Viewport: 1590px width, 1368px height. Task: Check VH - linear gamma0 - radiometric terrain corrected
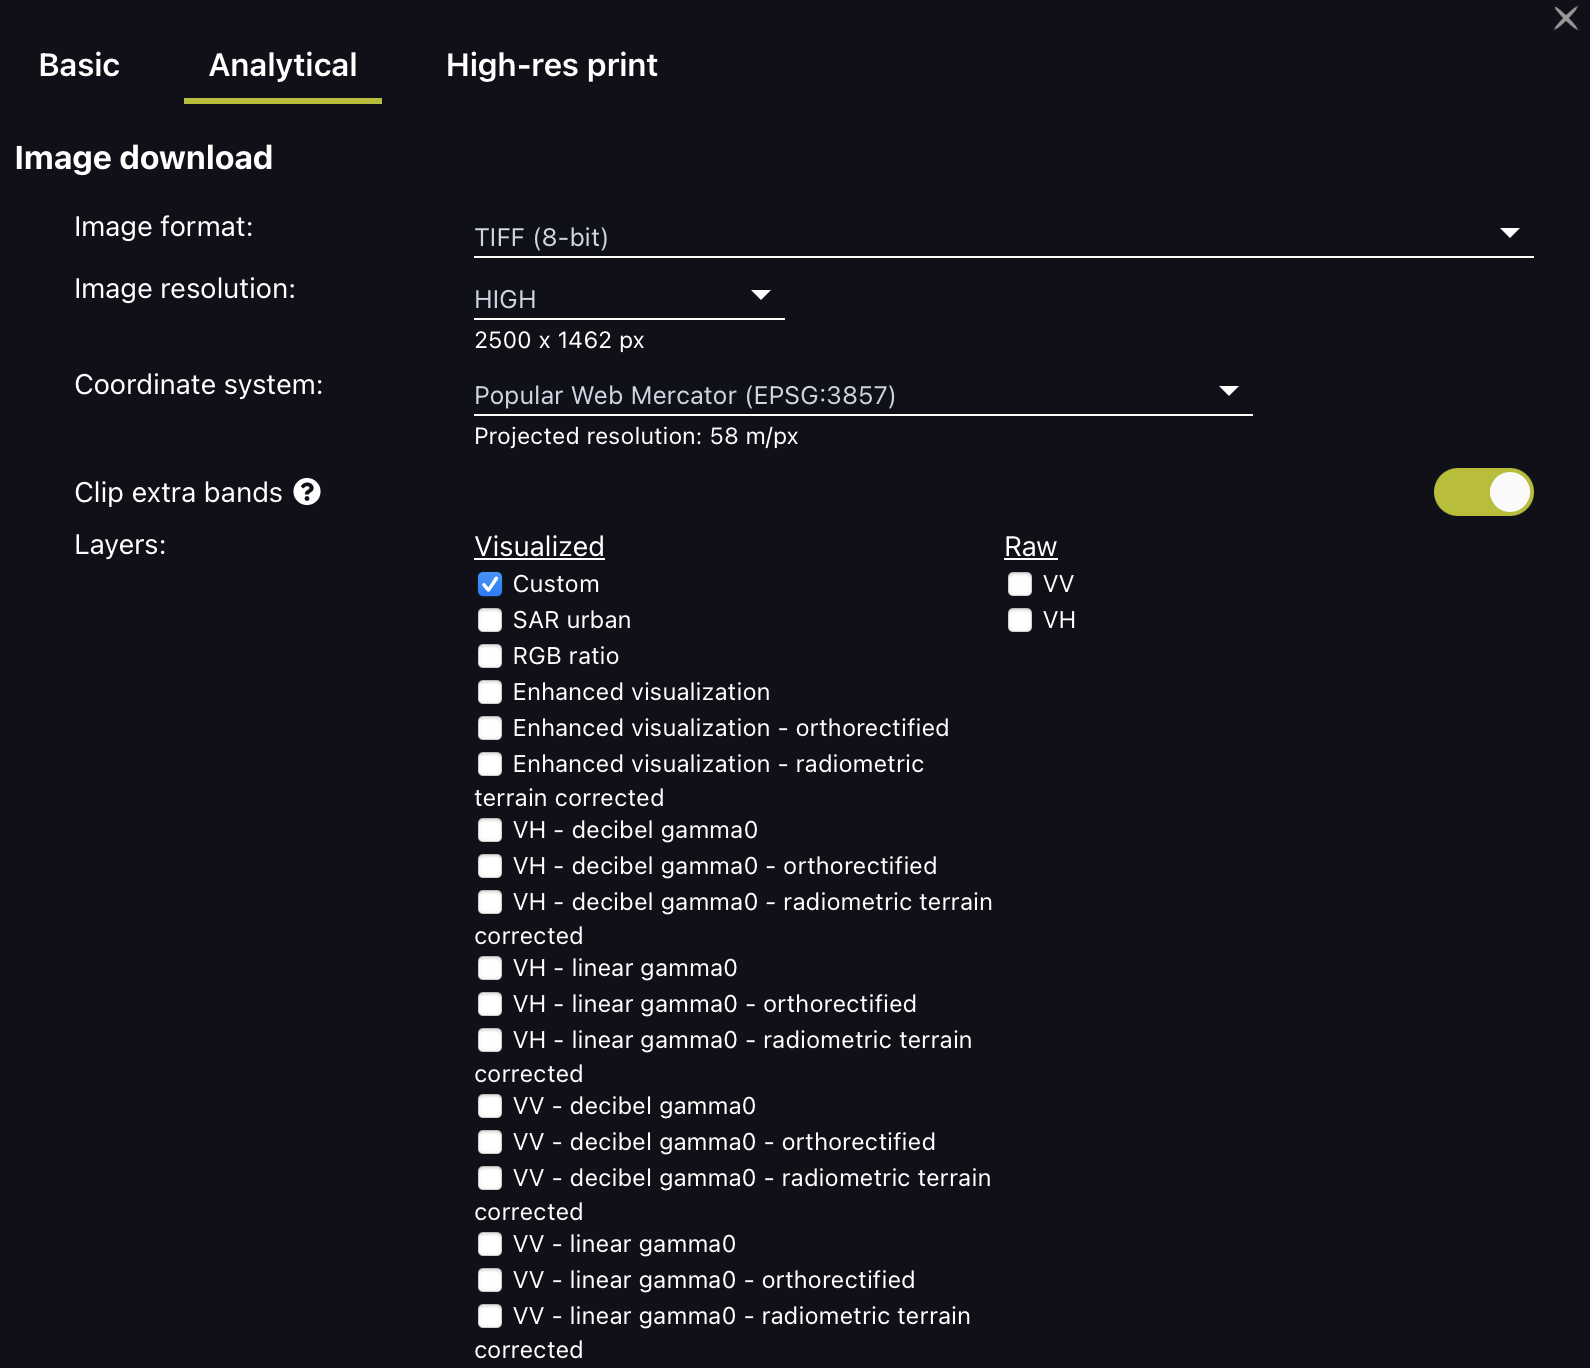490,1040
